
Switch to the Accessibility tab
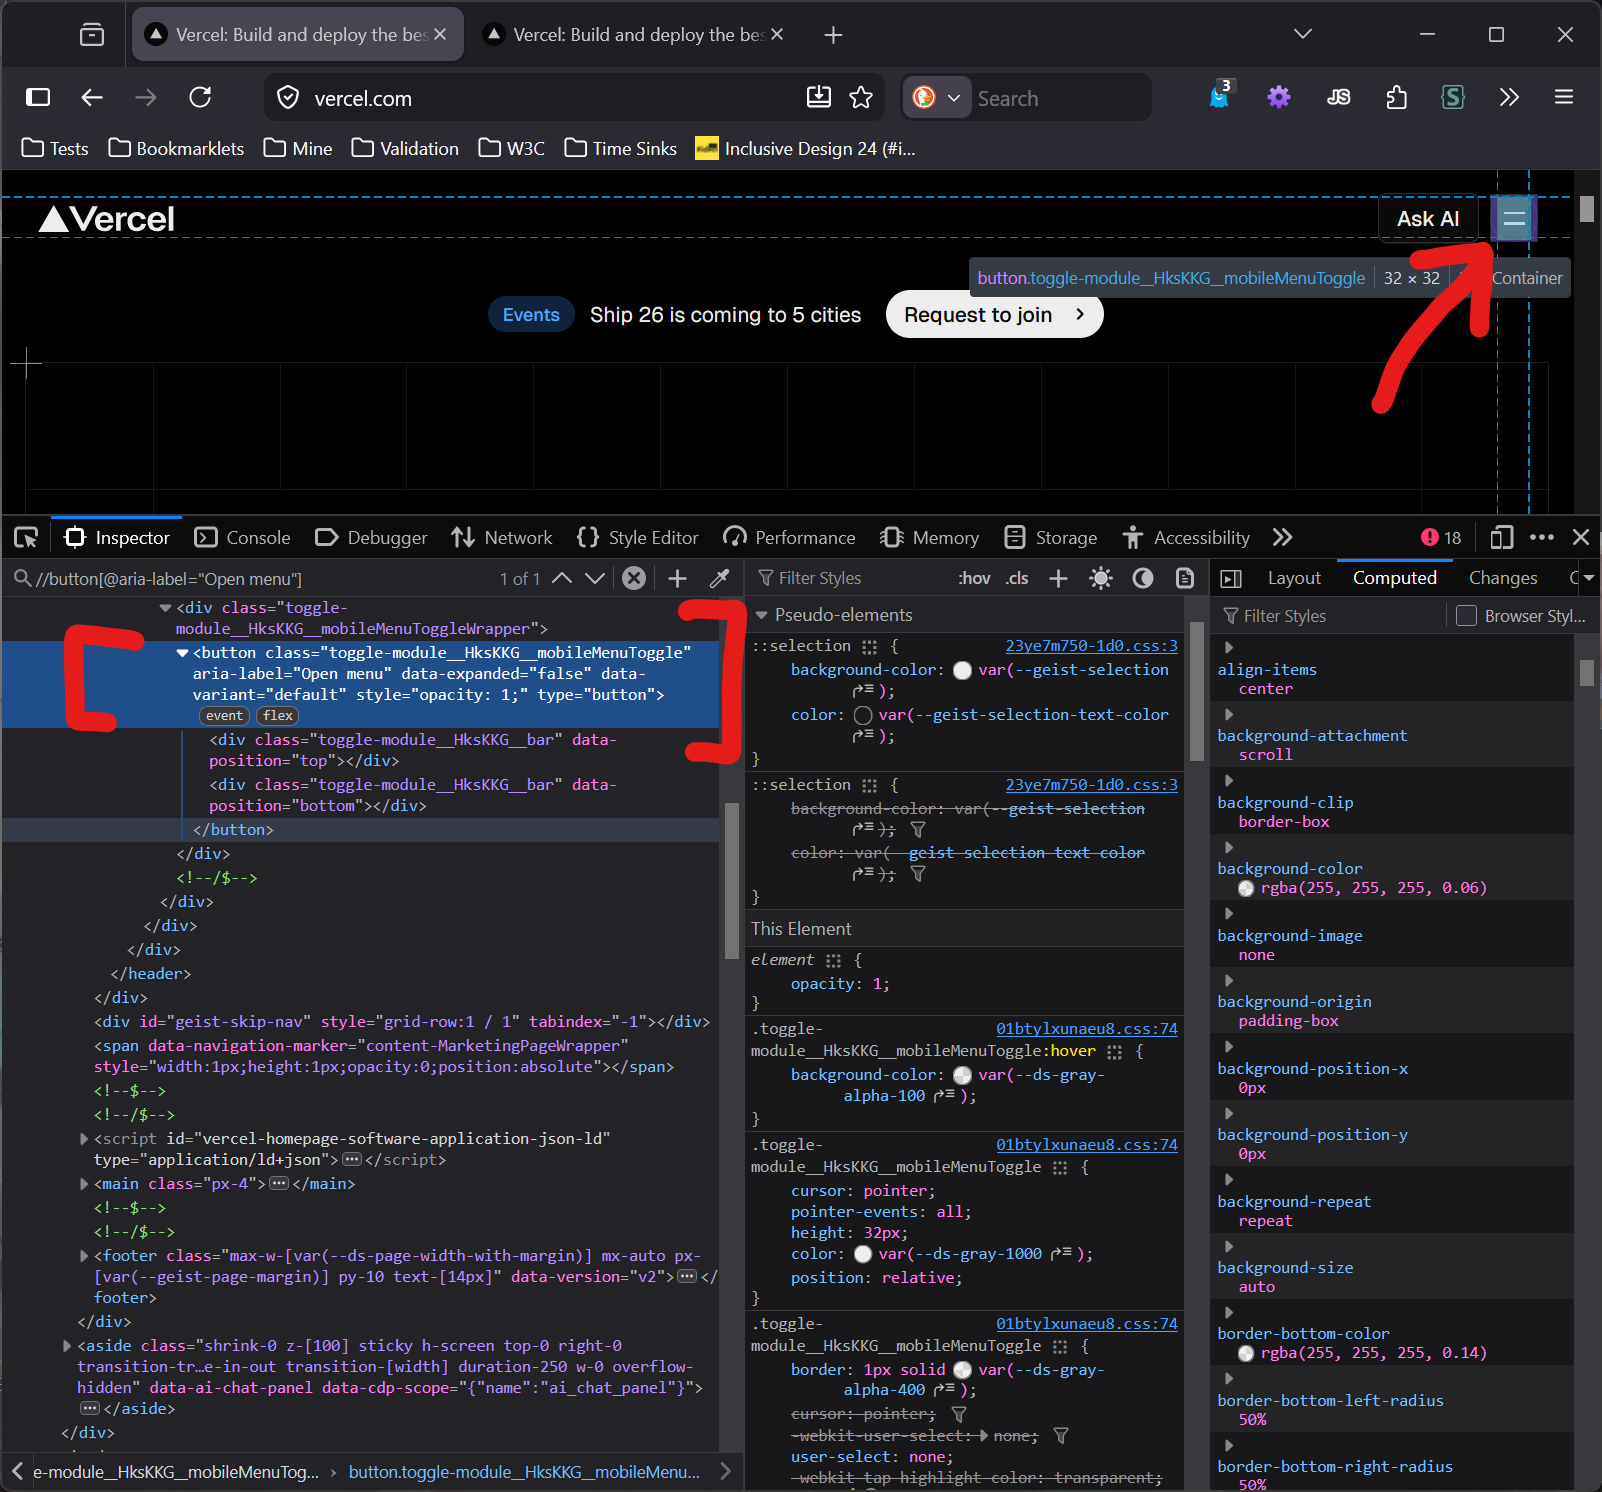pos(1186,538)
